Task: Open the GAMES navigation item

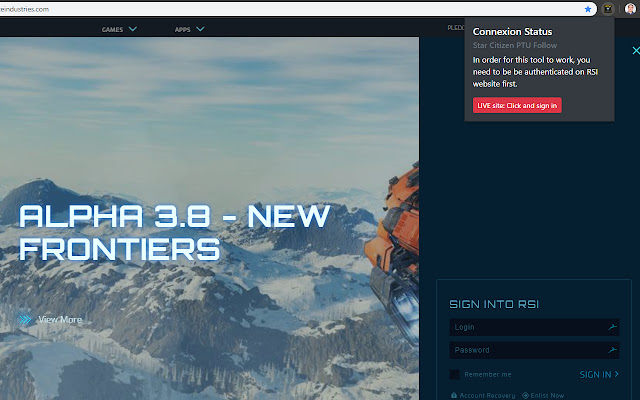Action: tap(112, 29)
